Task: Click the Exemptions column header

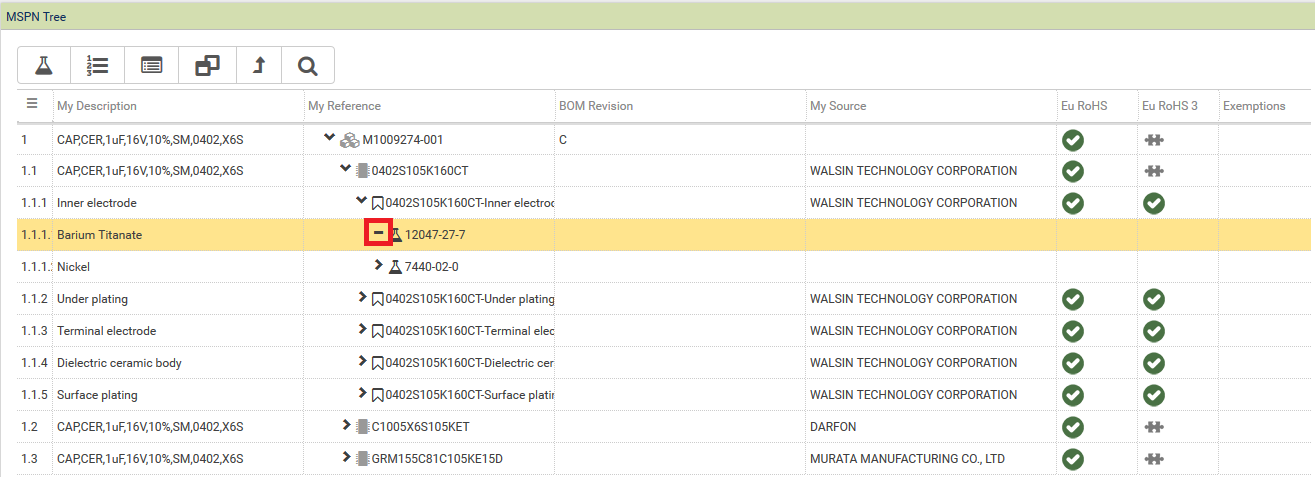Action: point(1254,106)
